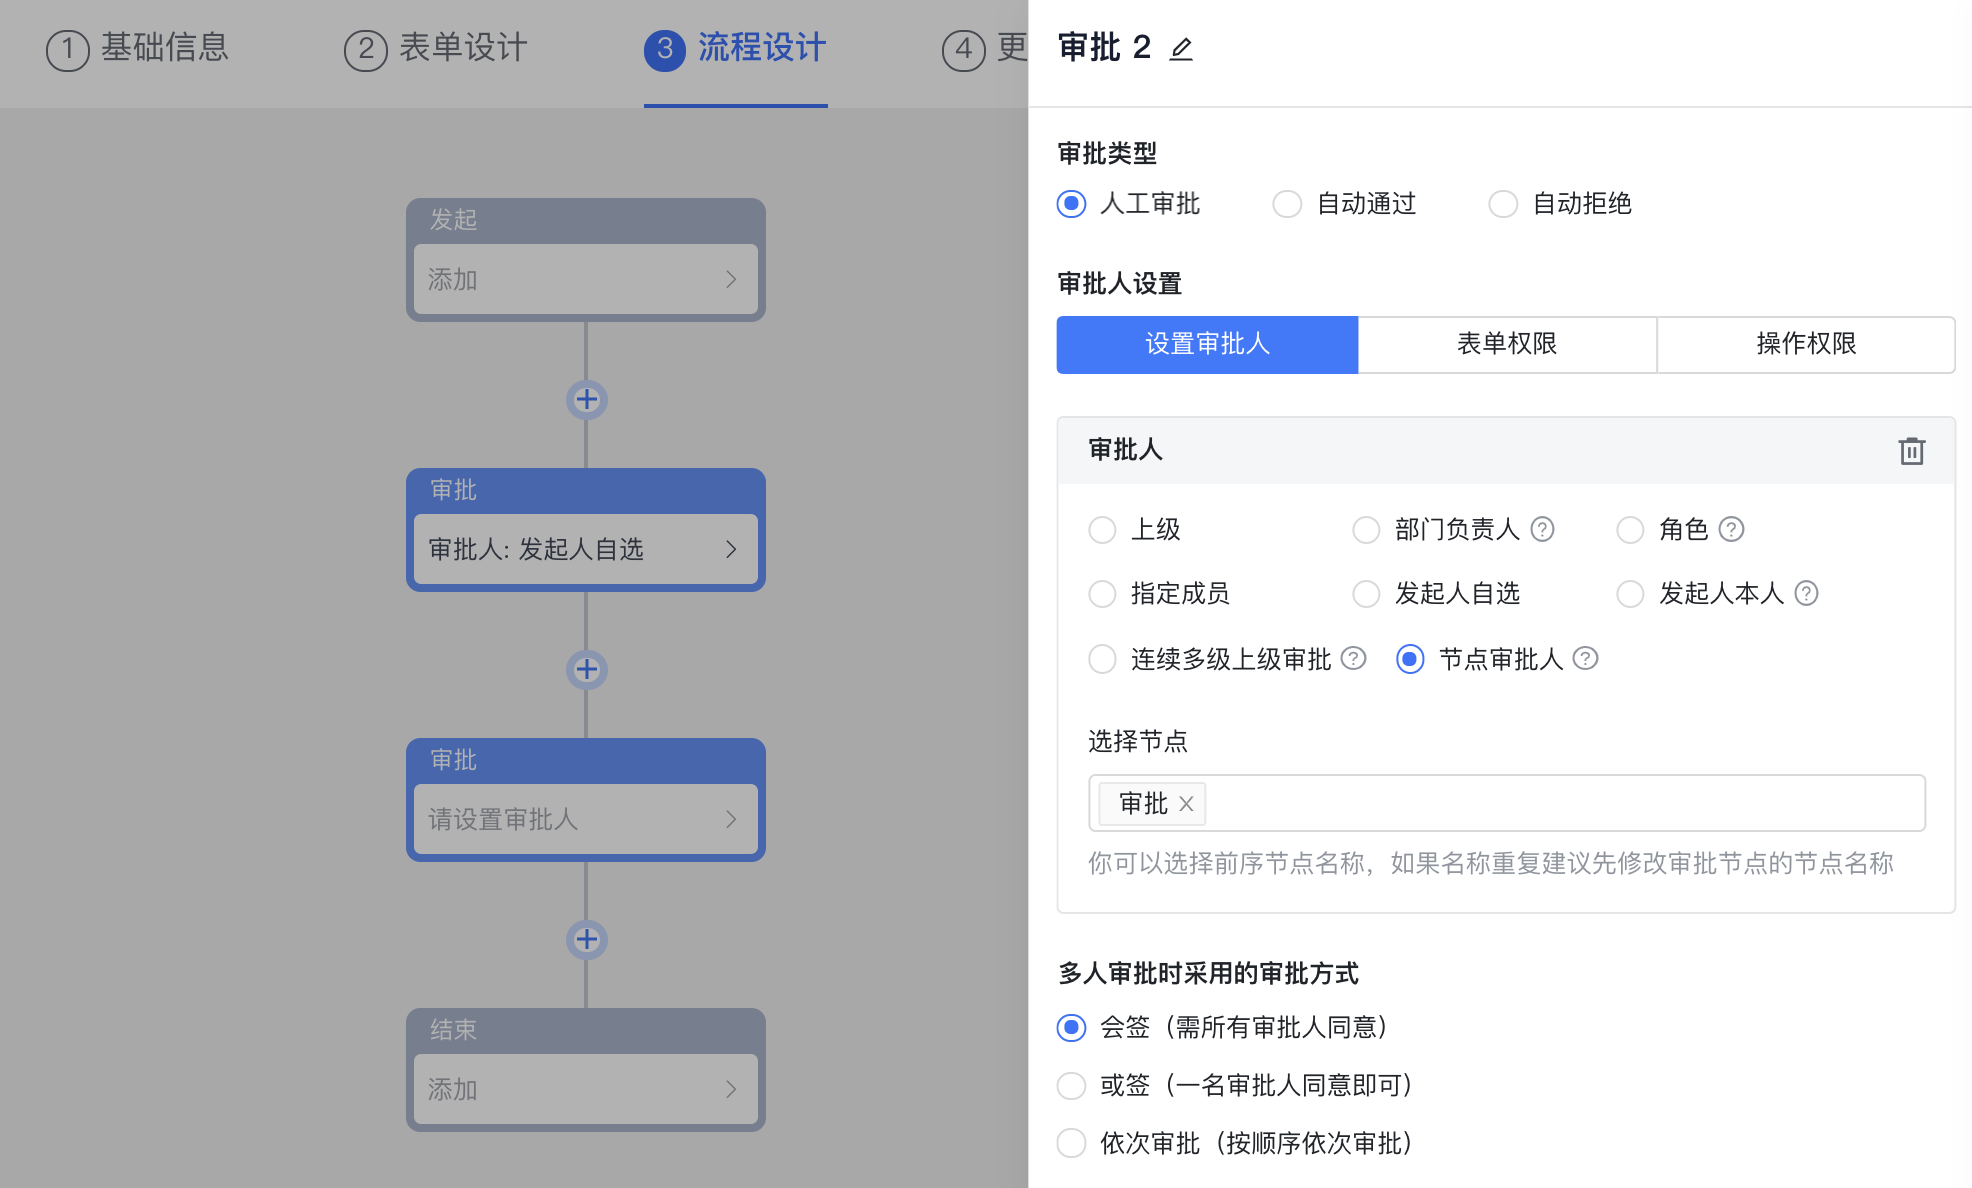Open the 请设置审批人 node chevron

731,819
